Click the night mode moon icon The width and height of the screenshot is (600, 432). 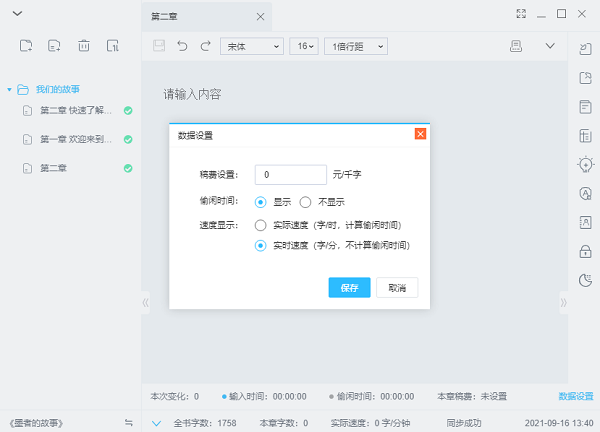click(x=585, y=280)
